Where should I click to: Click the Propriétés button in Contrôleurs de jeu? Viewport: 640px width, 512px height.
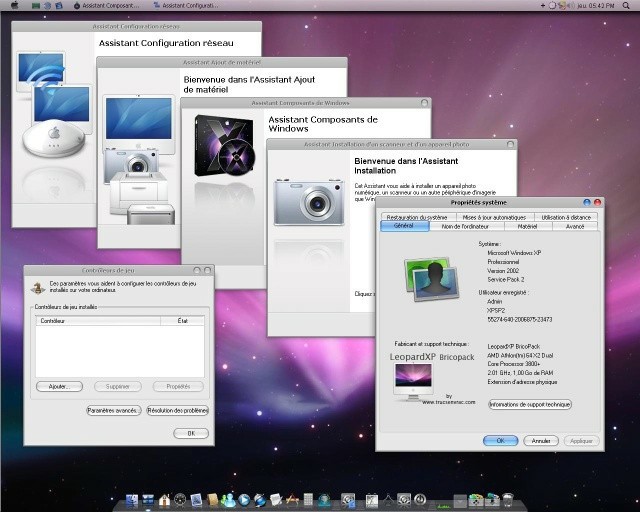coord(178,386)
